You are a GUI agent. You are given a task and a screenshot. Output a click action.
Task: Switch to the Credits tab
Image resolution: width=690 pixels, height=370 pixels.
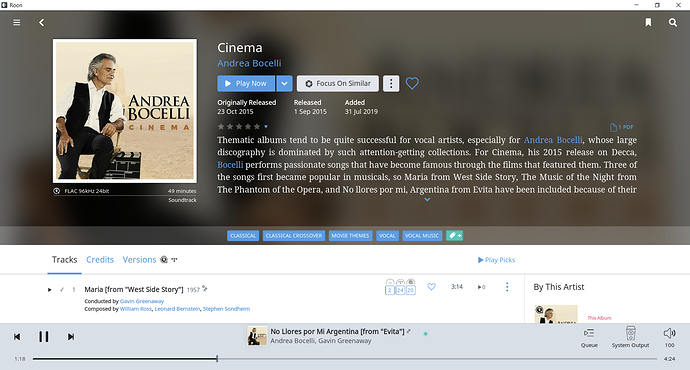(100, 260)
